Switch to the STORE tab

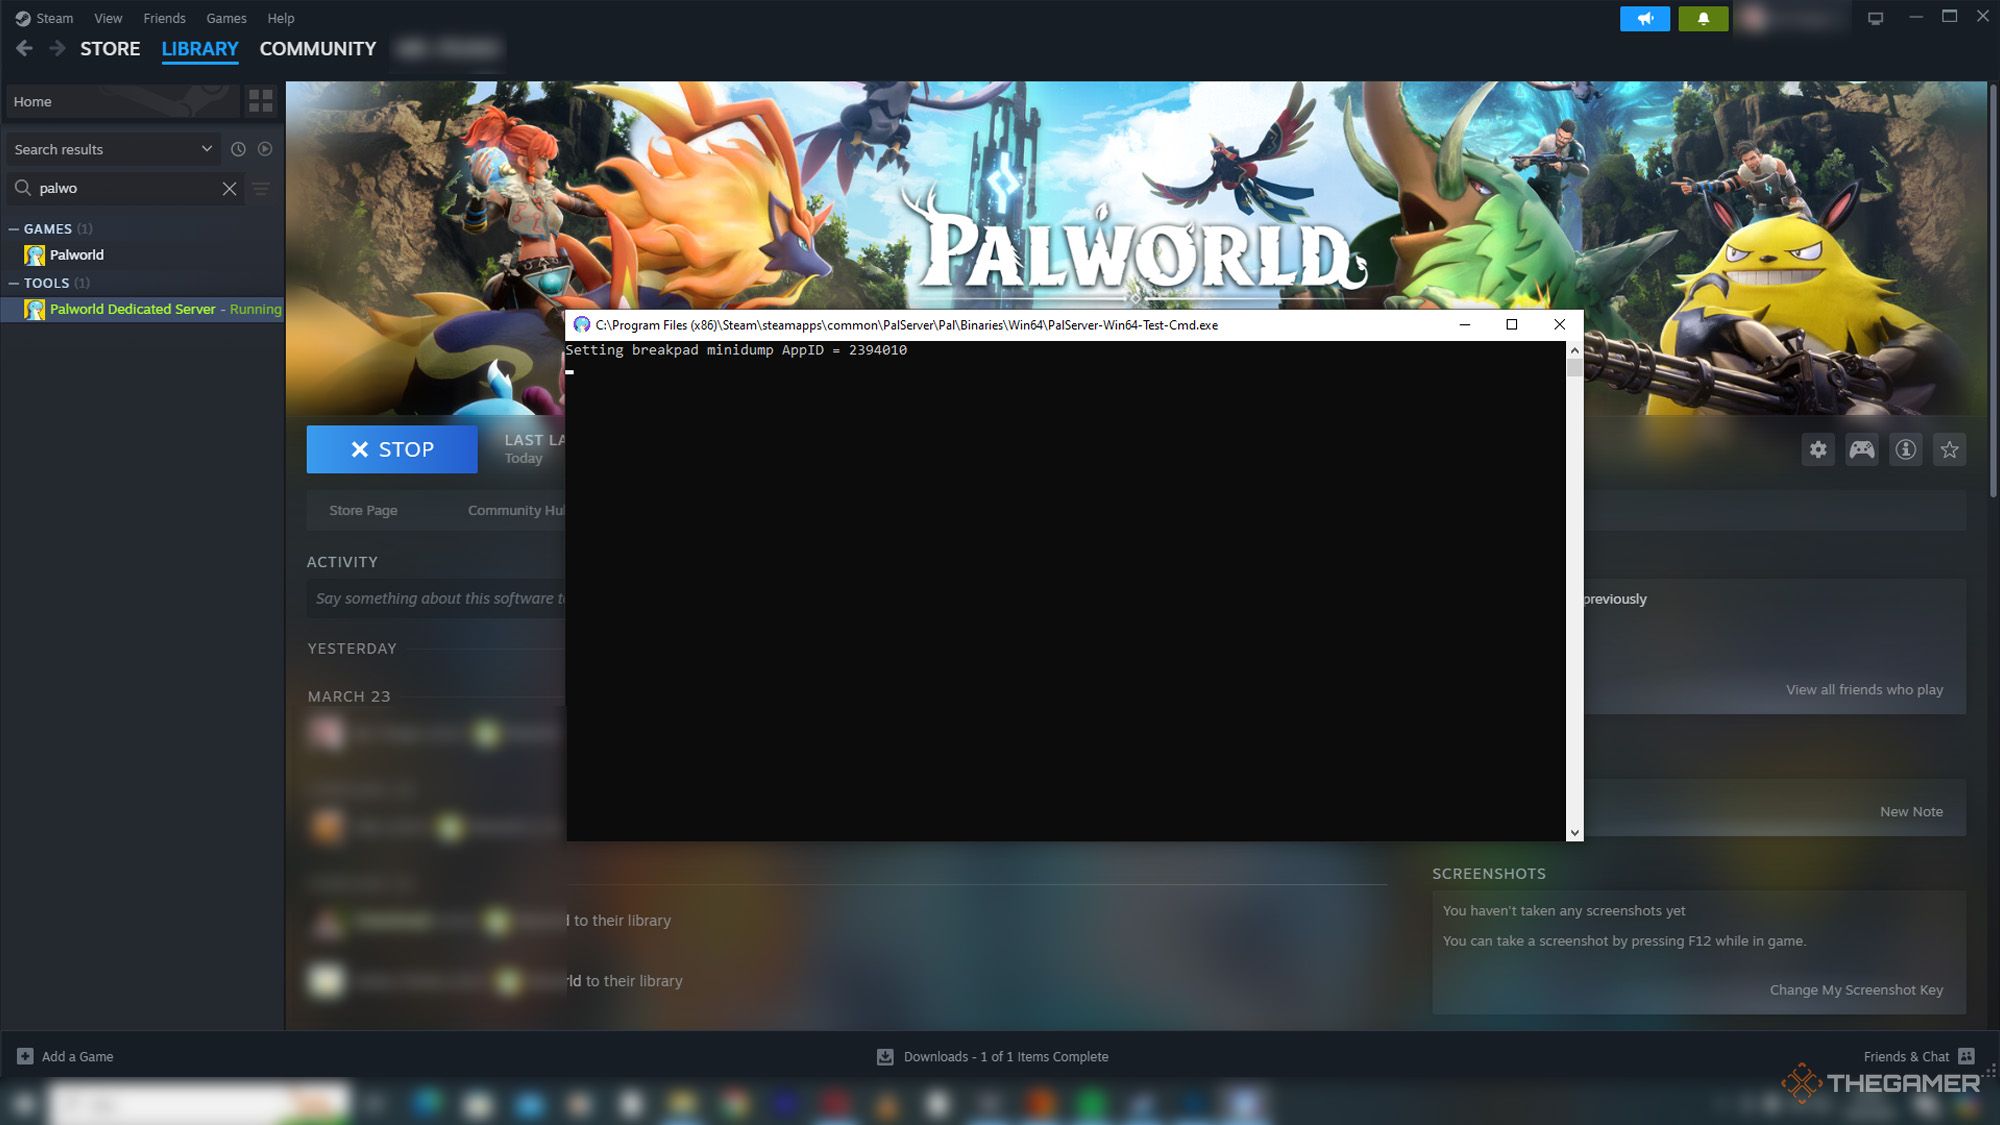pos(110,49)
